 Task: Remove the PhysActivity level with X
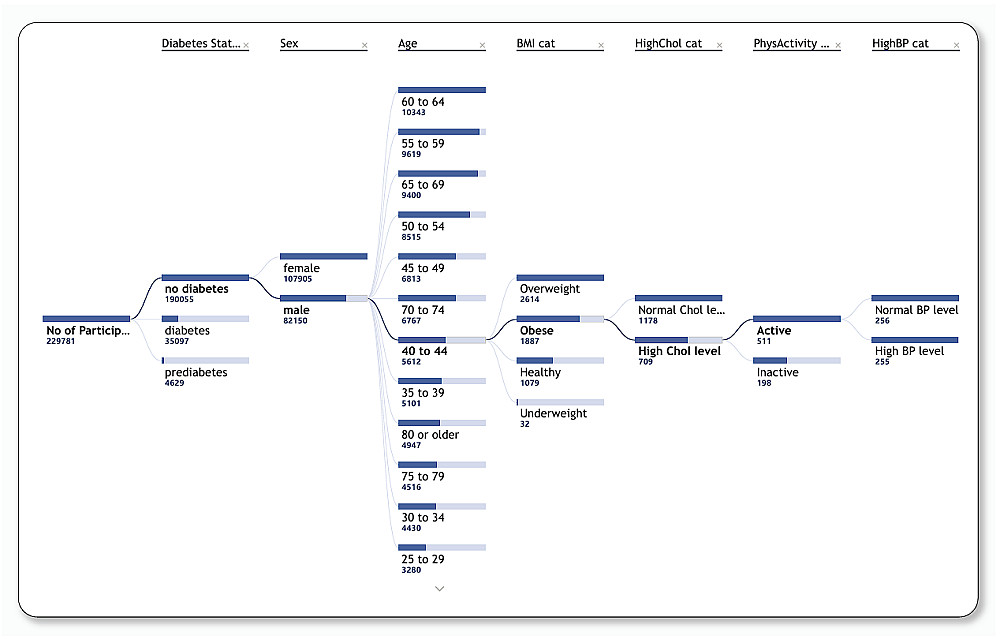click(x=837, y=46)
